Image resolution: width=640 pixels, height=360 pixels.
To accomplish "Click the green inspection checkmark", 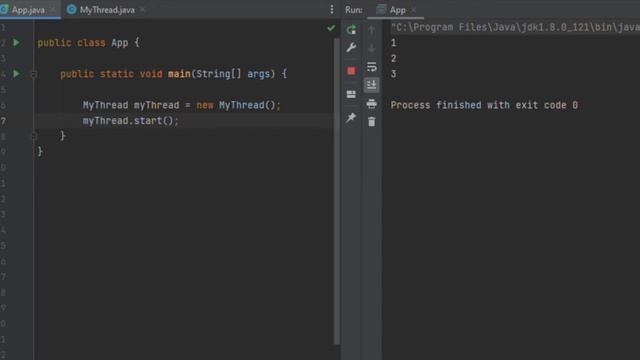I will 331,28.
